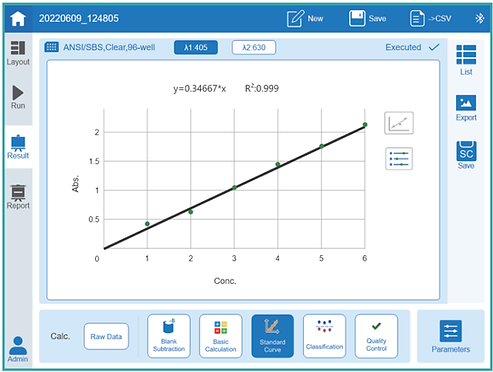Click the Conc. axis label

(225, 281)
